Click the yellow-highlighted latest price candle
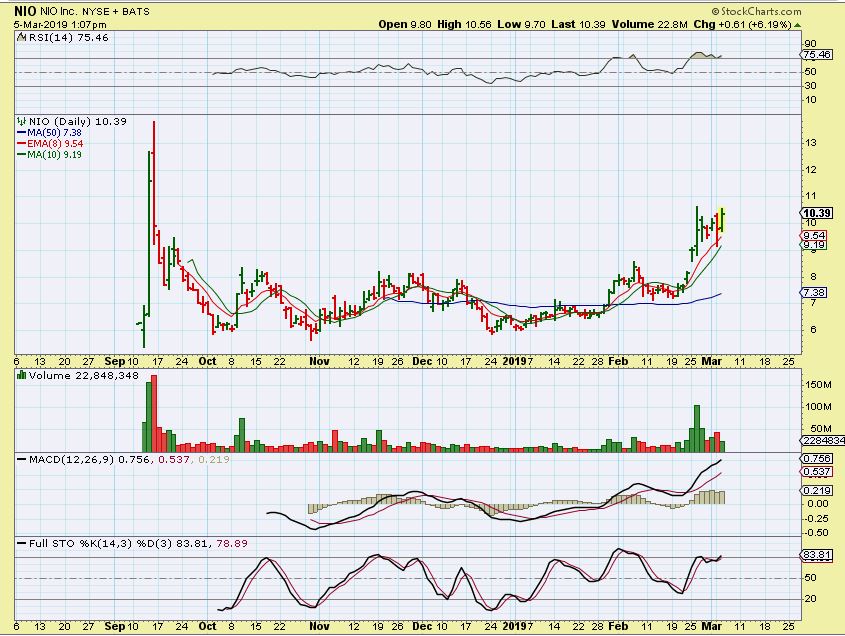This screenshot has width=845, height=636. pyautogui.click(x=722, y=220)
